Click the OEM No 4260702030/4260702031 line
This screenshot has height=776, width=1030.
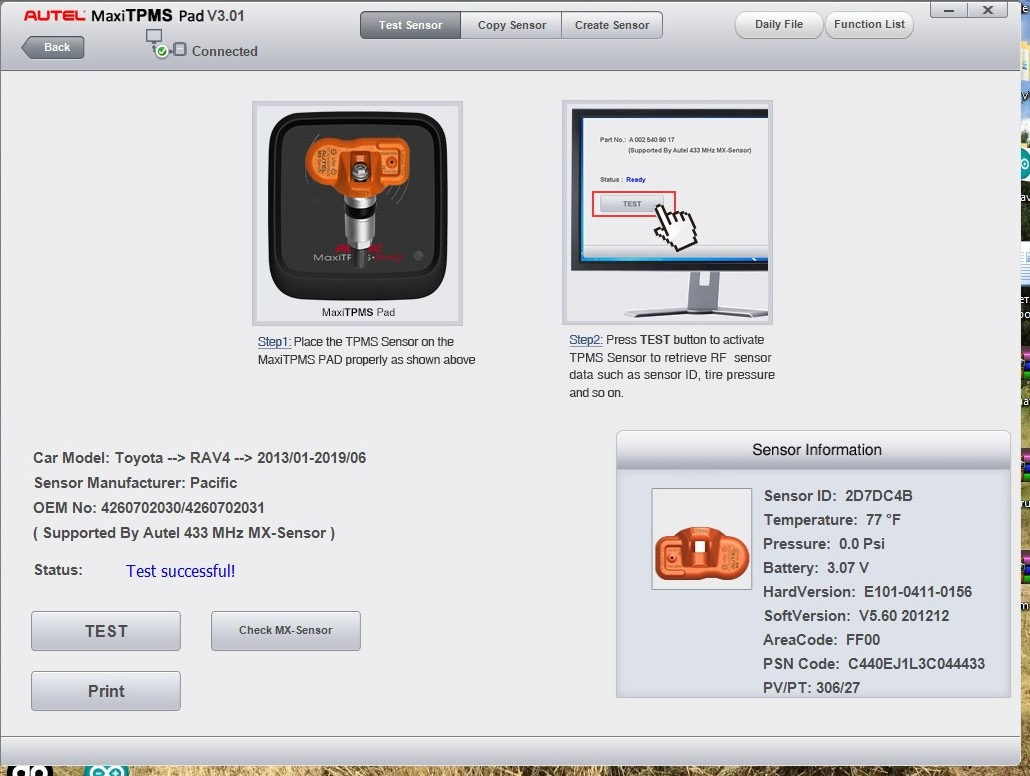pos(149,508)
